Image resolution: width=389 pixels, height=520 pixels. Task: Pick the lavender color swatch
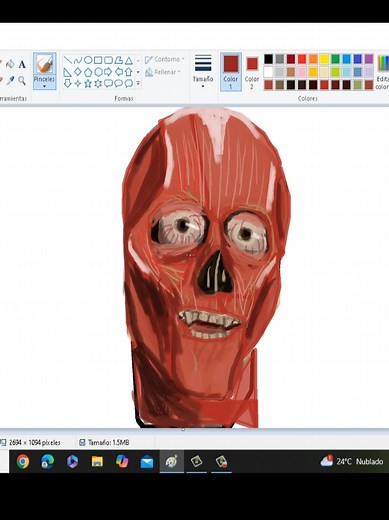point(369,72)
